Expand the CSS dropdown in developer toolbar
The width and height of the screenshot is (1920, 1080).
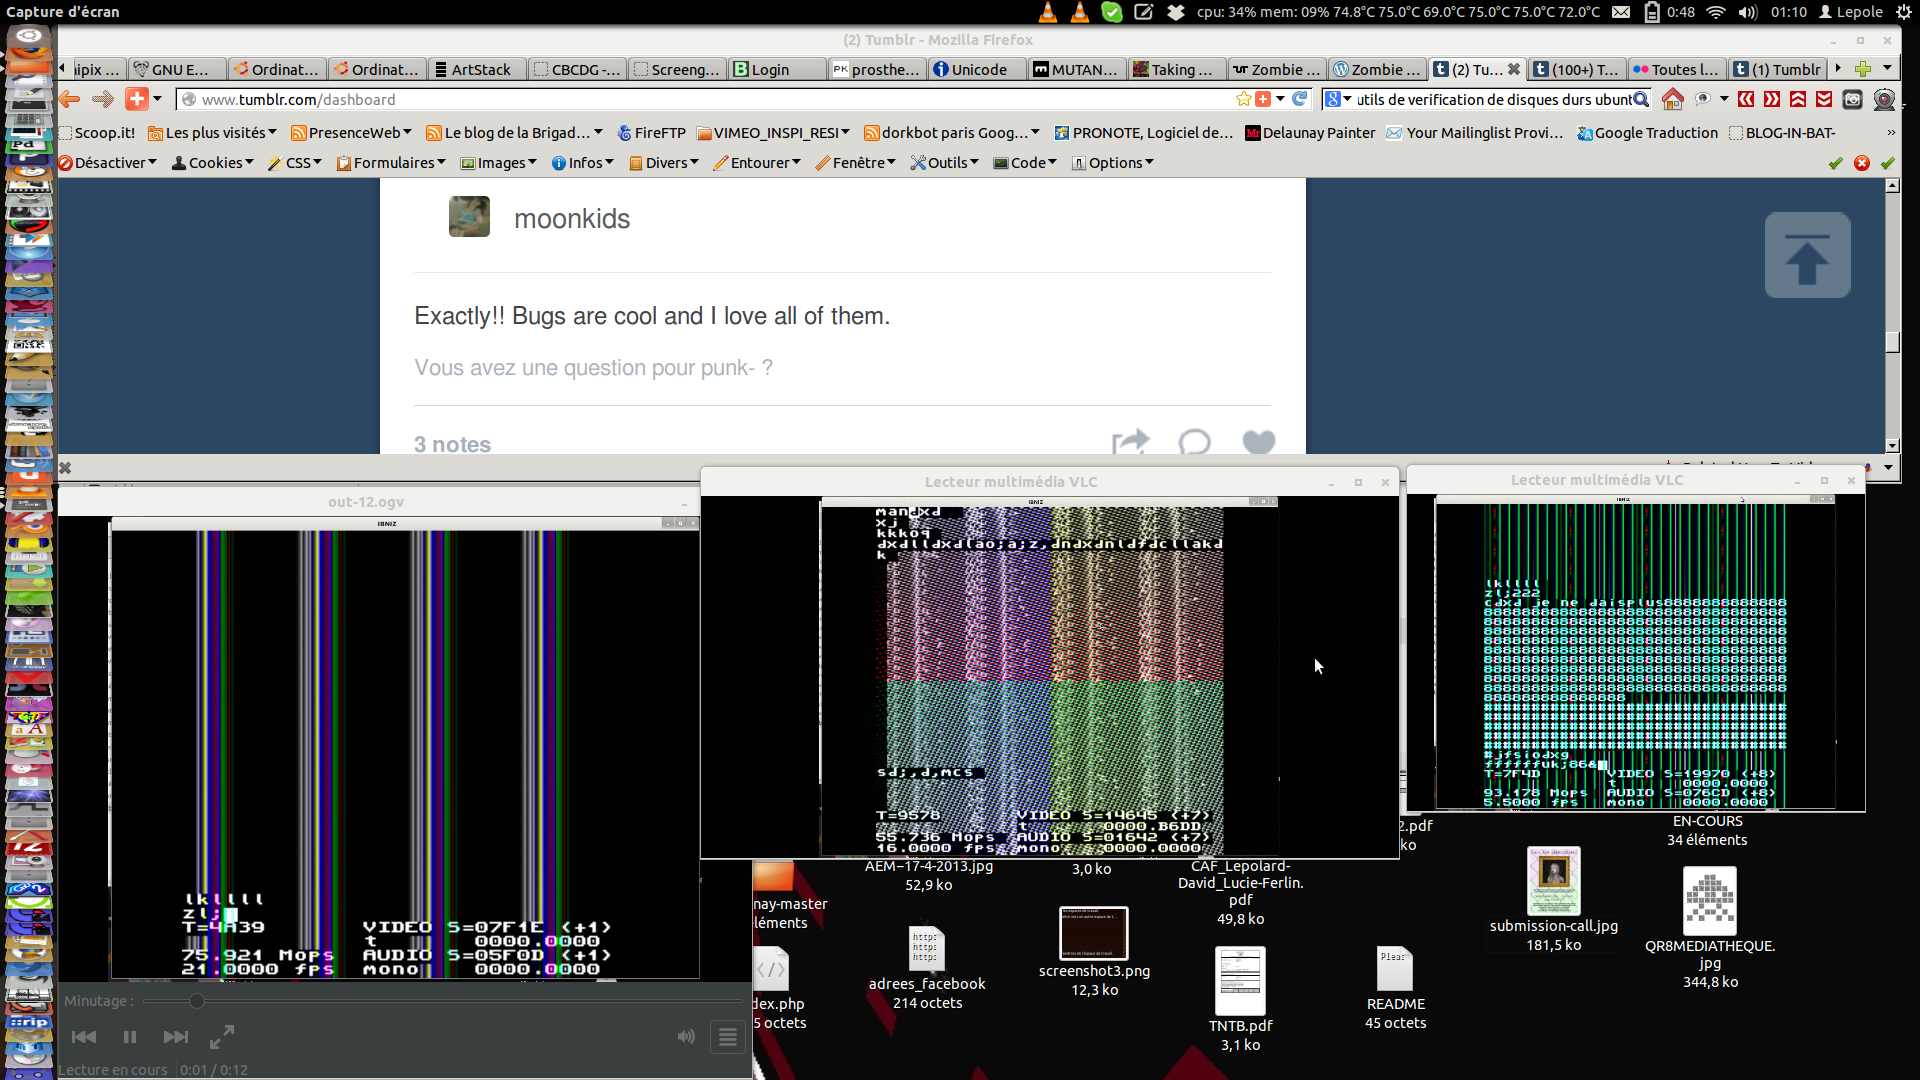[295, 163]
